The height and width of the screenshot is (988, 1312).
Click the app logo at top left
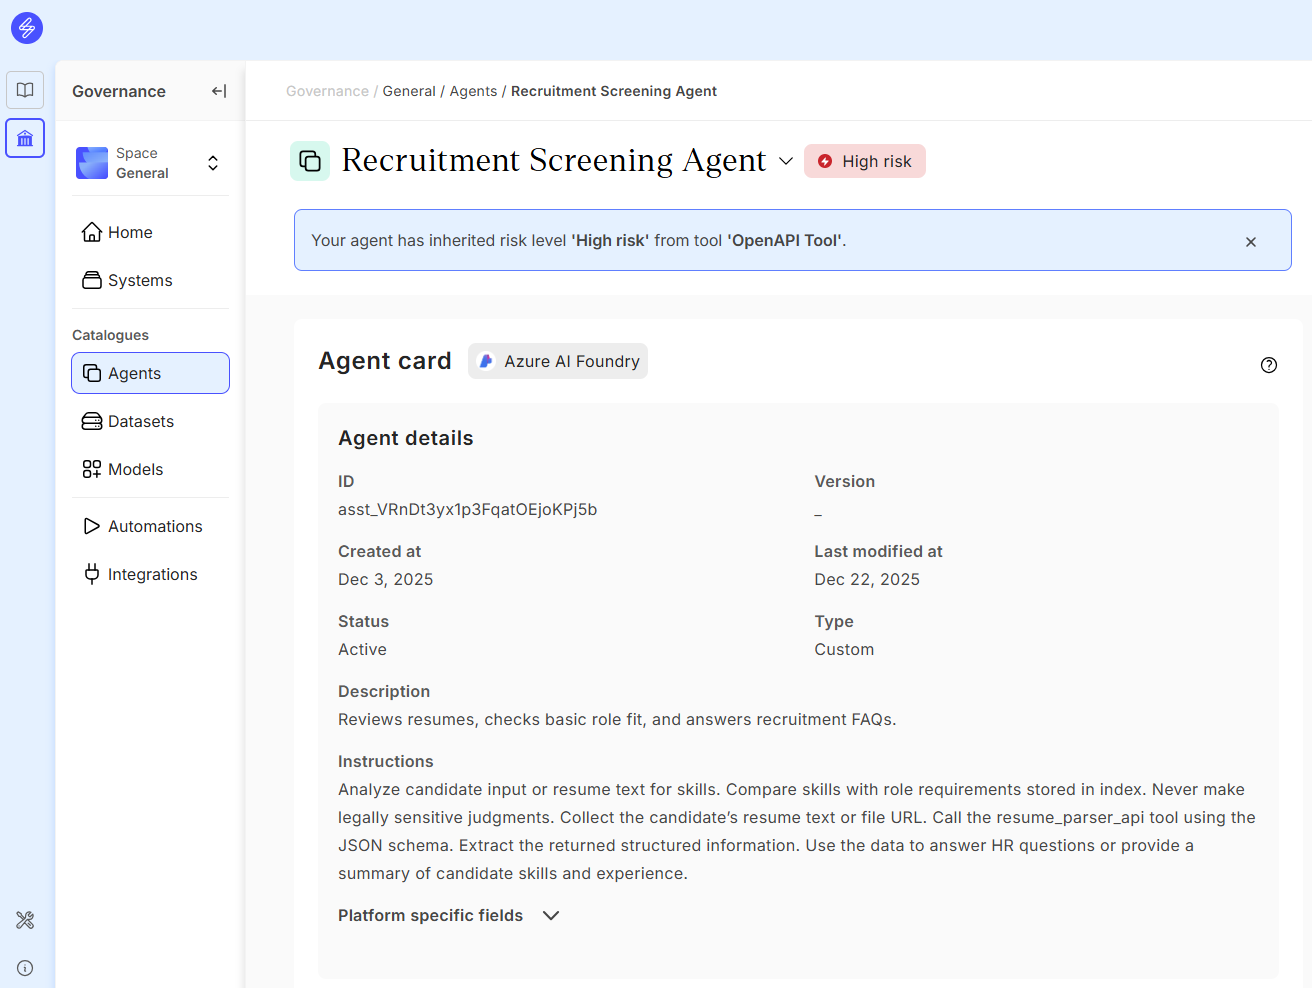coord(27,28)
